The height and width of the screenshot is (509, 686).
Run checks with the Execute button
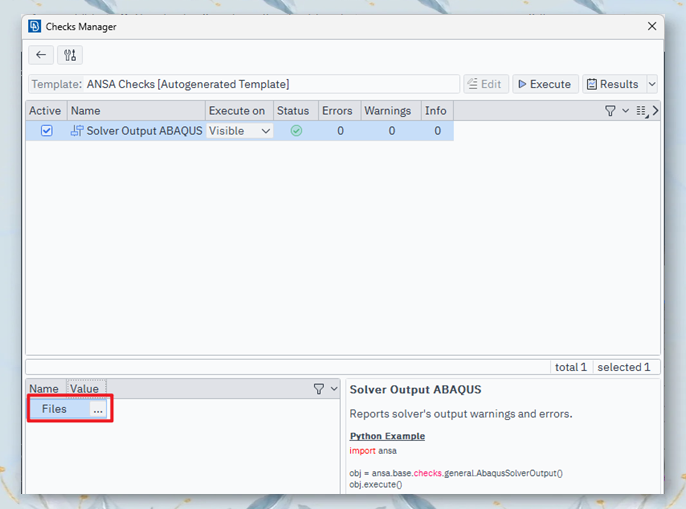[545, 84]
